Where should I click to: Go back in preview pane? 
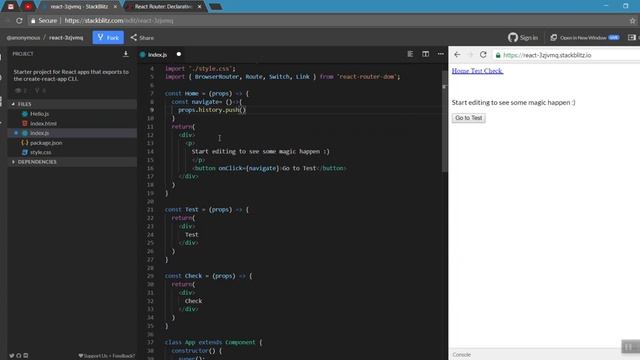coord(457,55)
